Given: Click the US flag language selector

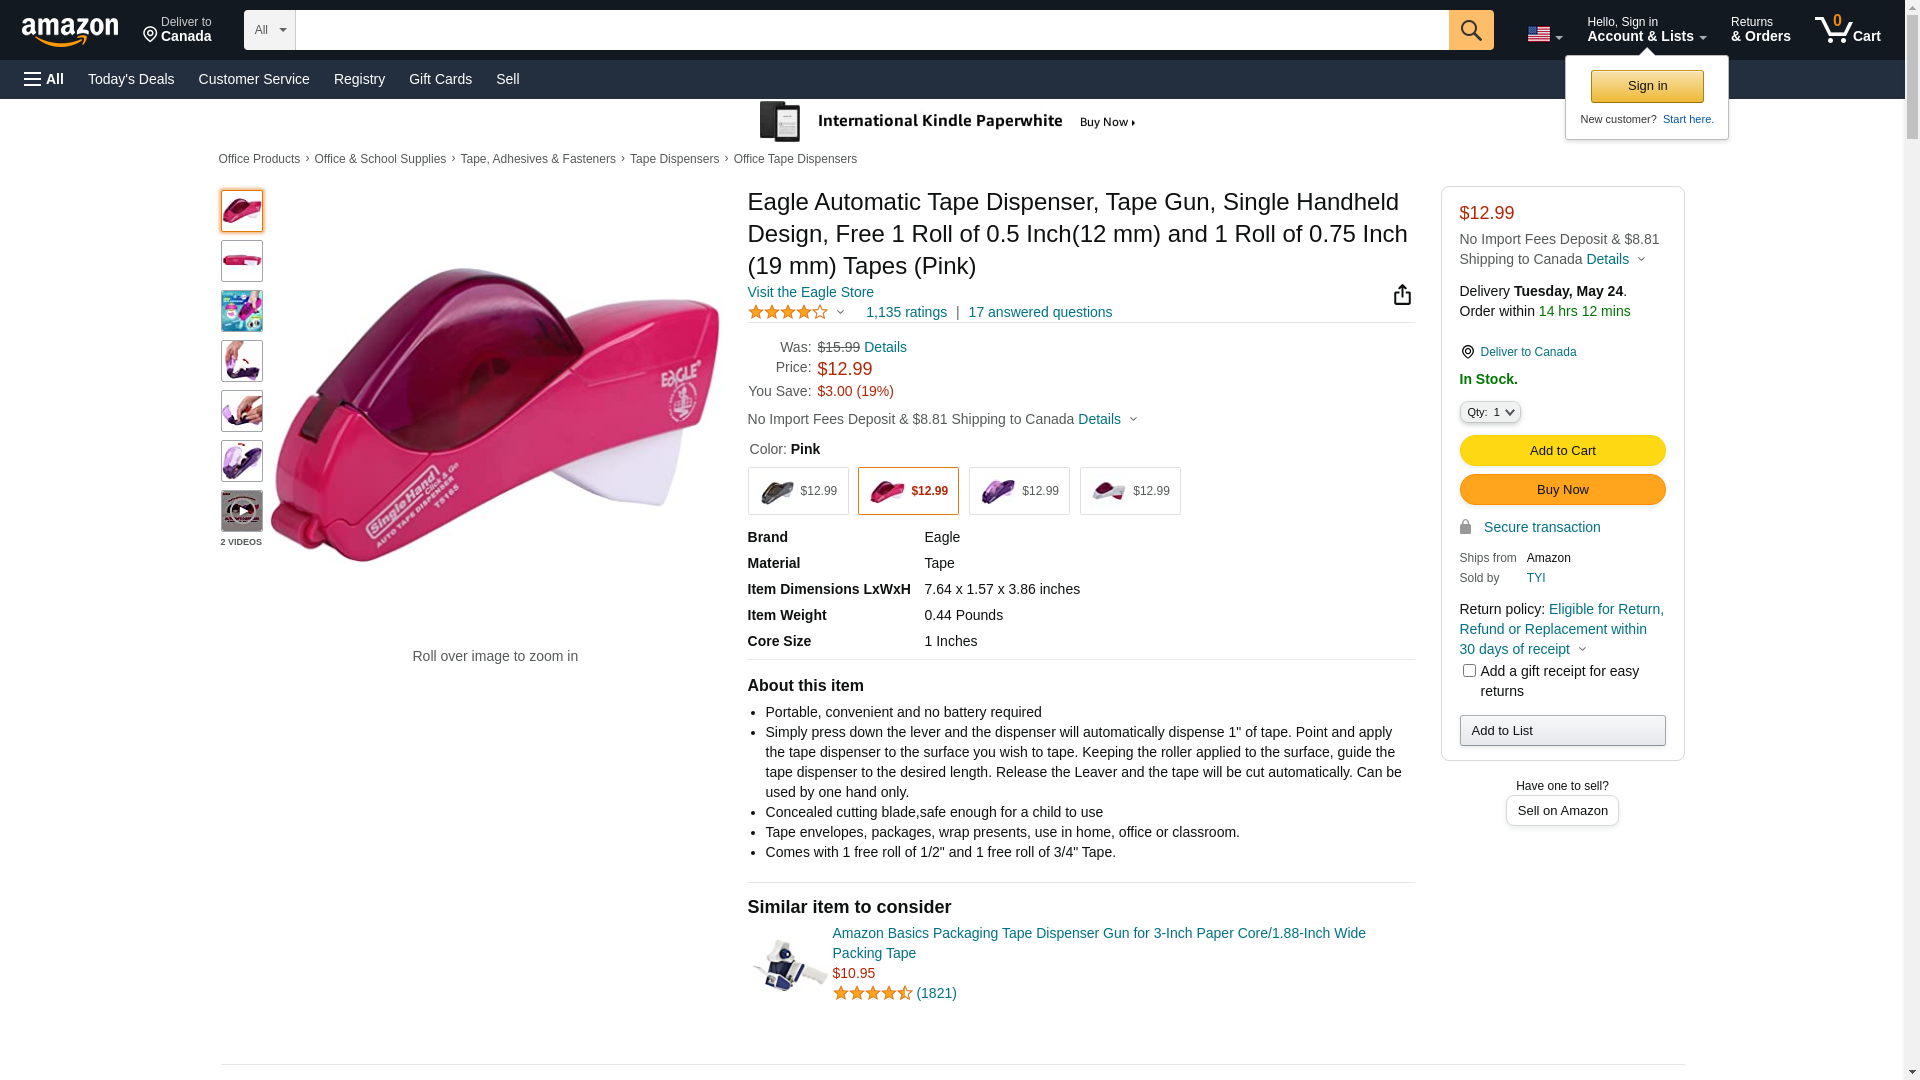Looking at the screenshot, I should tap(1544, 35).
